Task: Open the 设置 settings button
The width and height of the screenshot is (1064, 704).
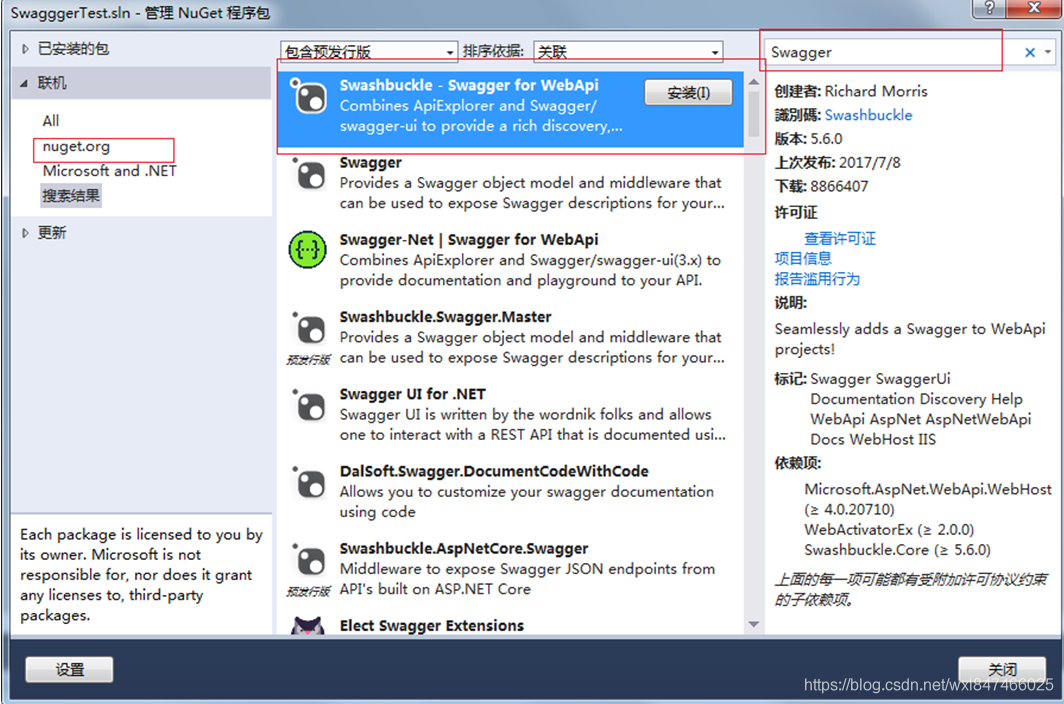Action: click(69, 669)
